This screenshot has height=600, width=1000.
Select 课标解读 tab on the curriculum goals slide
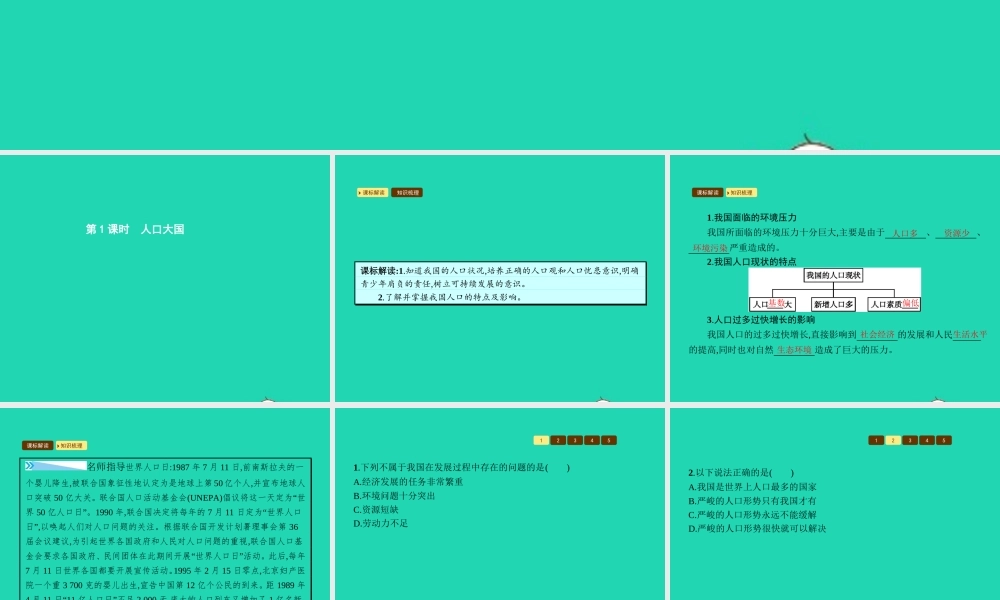point(373,193)
